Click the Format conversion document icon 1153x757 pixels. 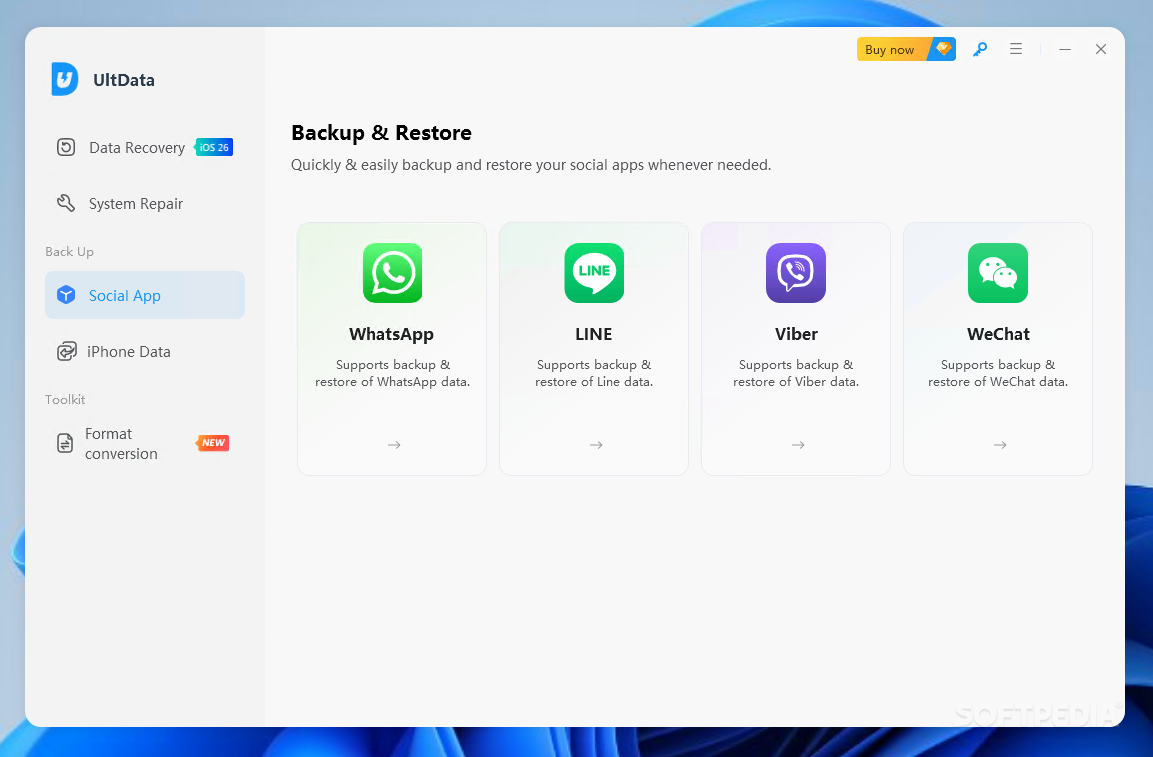[65, 443]
